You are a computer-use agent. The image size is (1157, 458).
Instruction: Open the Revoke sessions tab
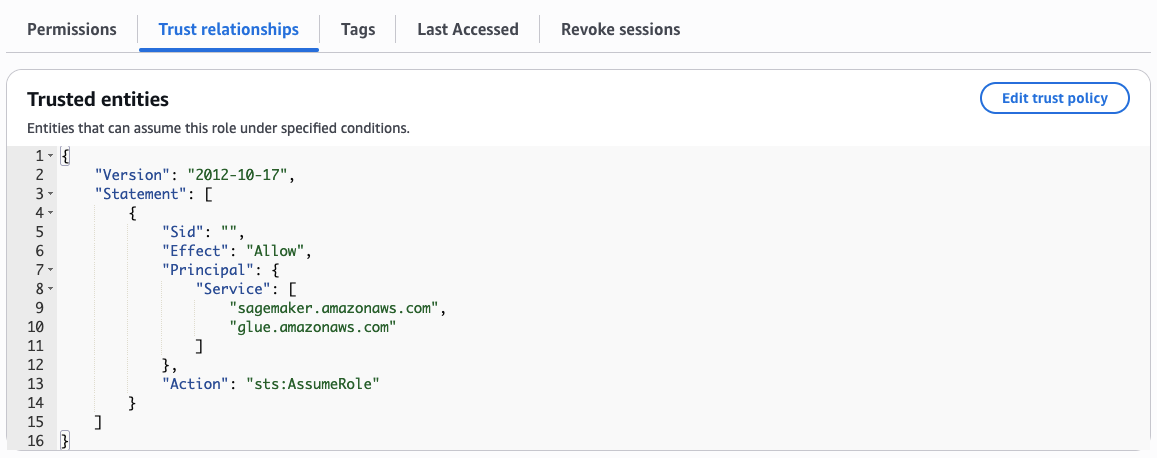(x=620, y=29)
